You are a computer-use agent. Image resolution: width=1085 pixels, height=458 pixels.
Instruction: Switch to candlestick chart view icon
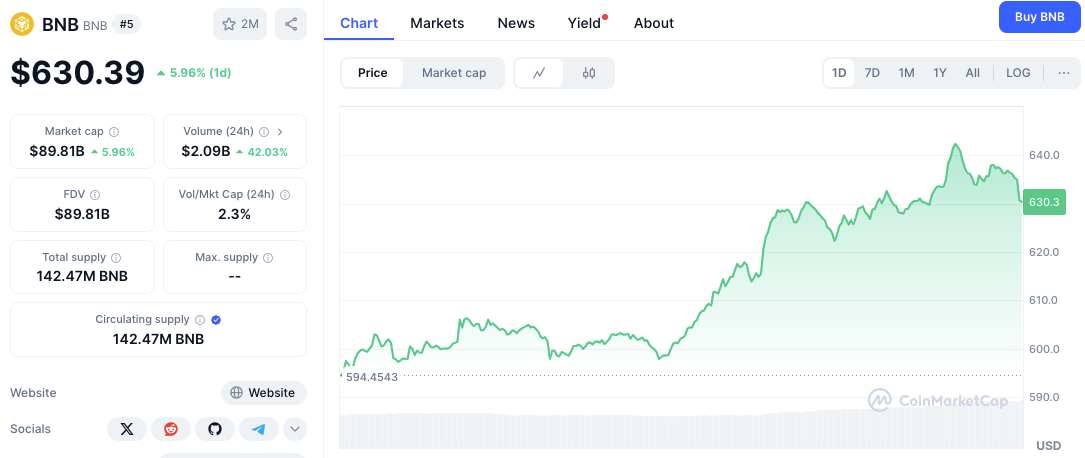pos(589,73)
